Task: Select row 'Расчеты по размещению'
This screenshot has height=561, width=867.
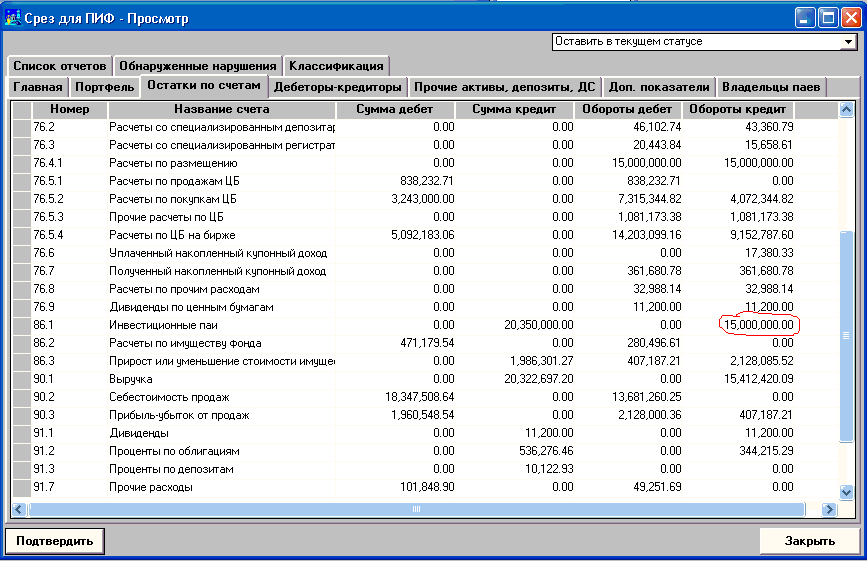Action: click(x=425, y=163)
